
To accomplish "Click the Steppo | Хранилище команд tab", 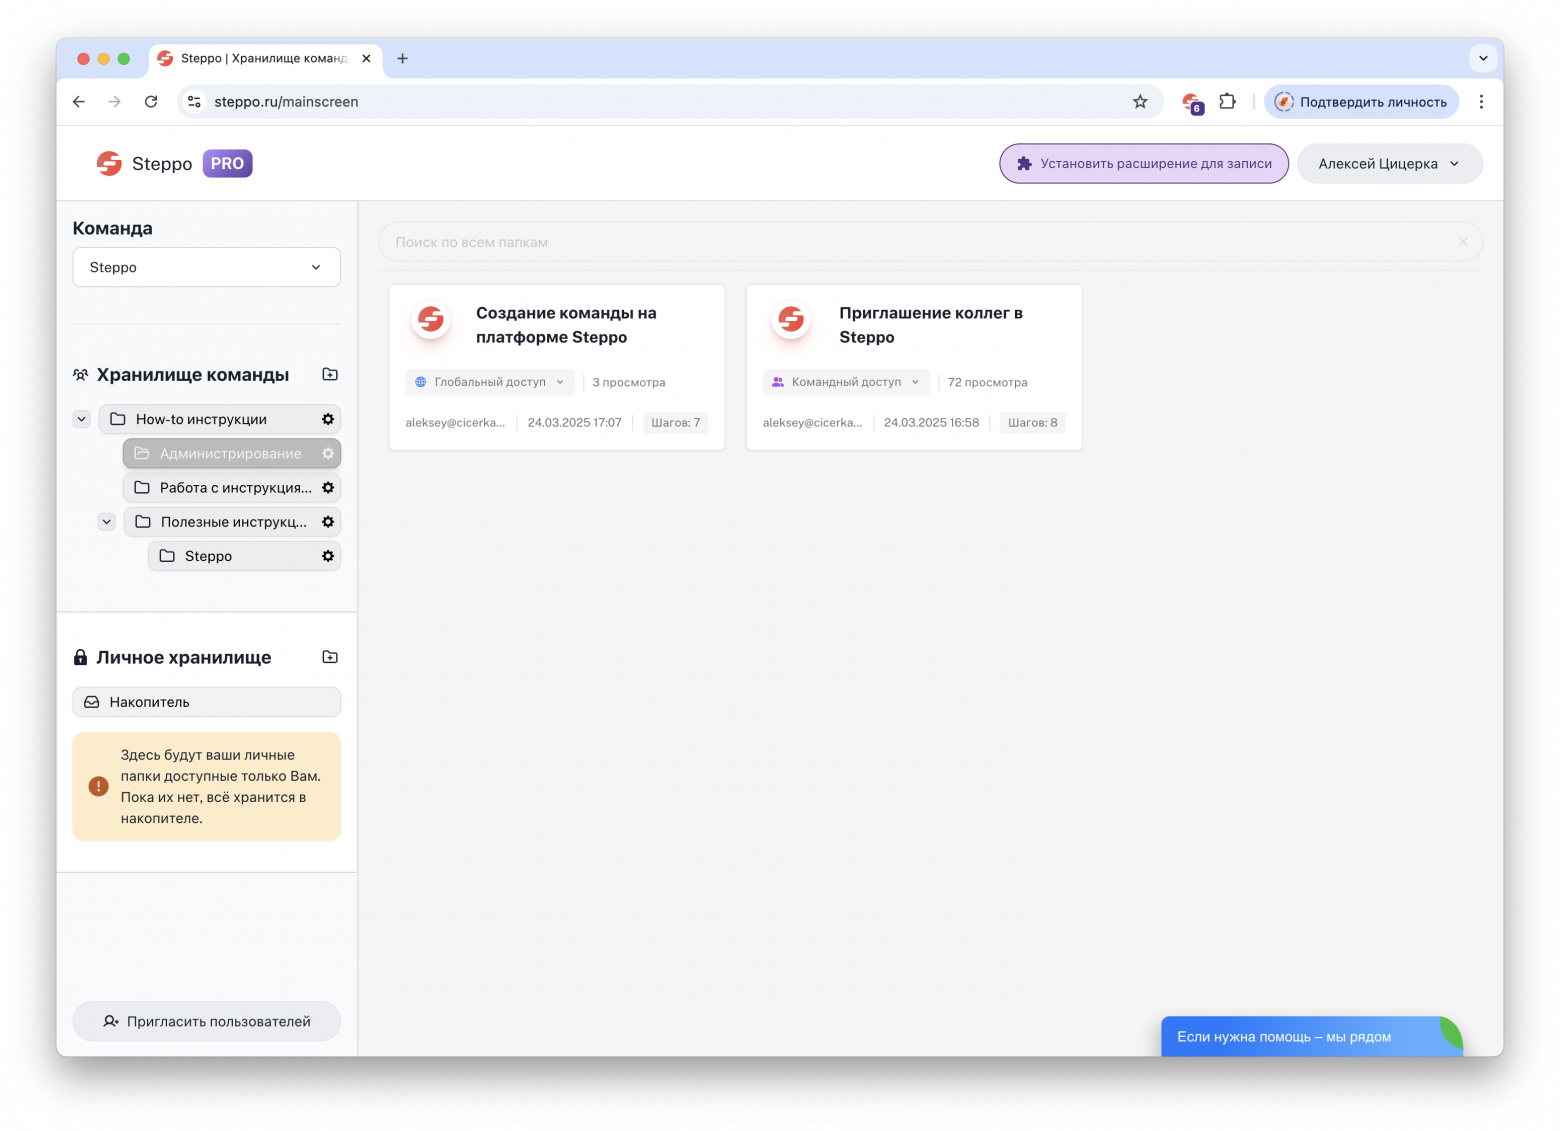I will pos(264,58).
